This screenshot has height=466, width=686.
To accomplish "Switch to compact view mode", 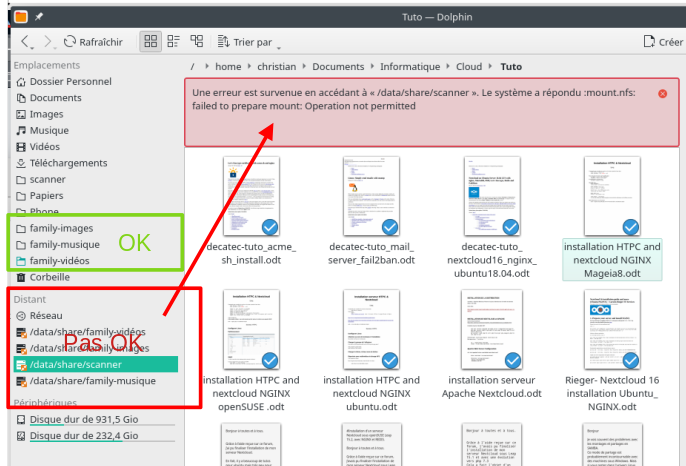I will 174,42.
